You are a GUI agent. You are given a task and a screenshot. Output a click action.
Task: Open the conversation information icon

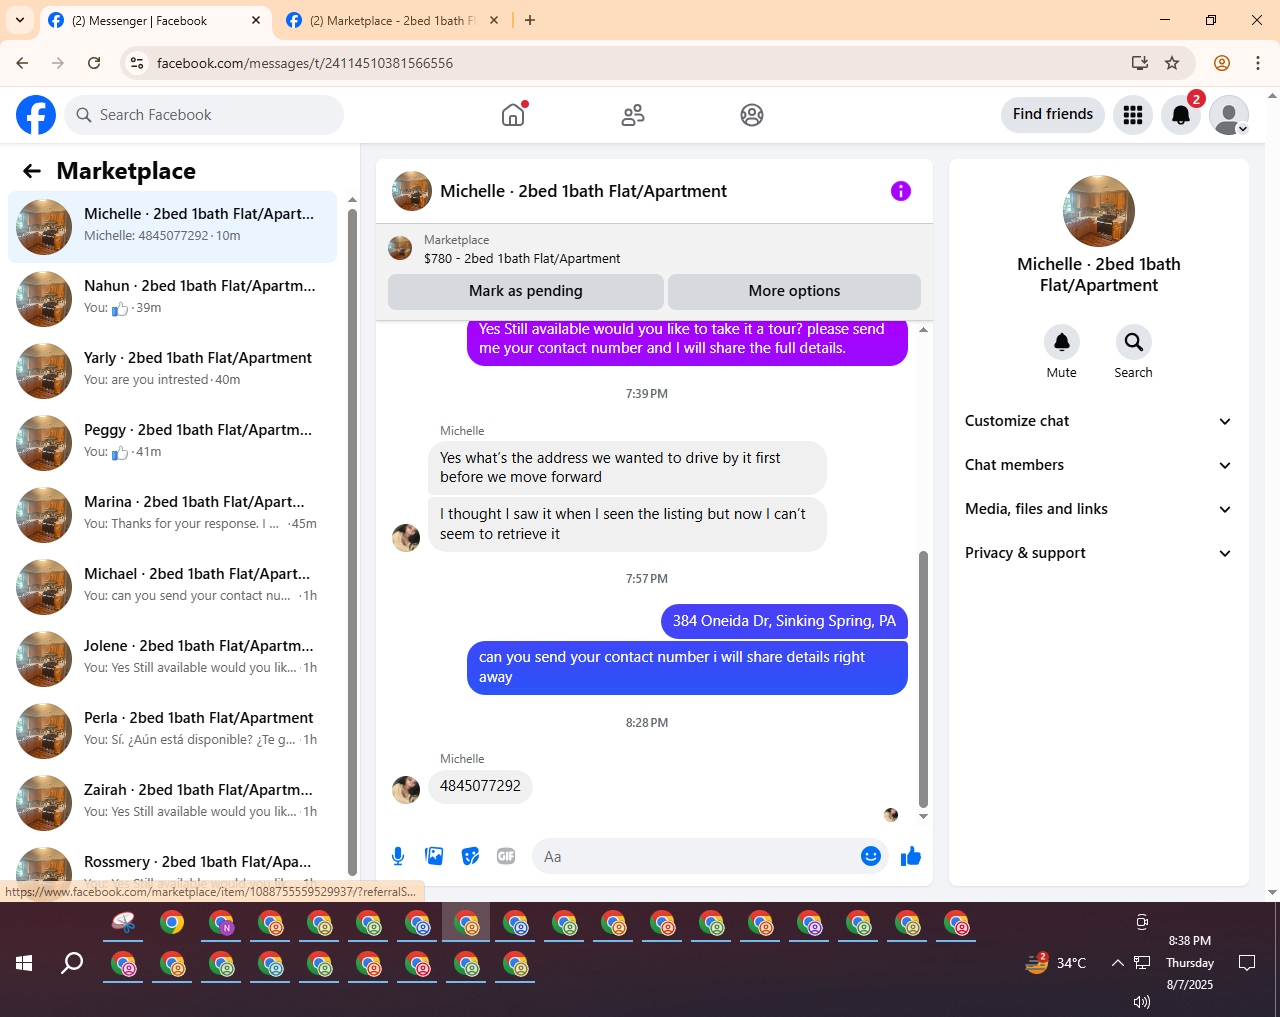click(901, 191)
